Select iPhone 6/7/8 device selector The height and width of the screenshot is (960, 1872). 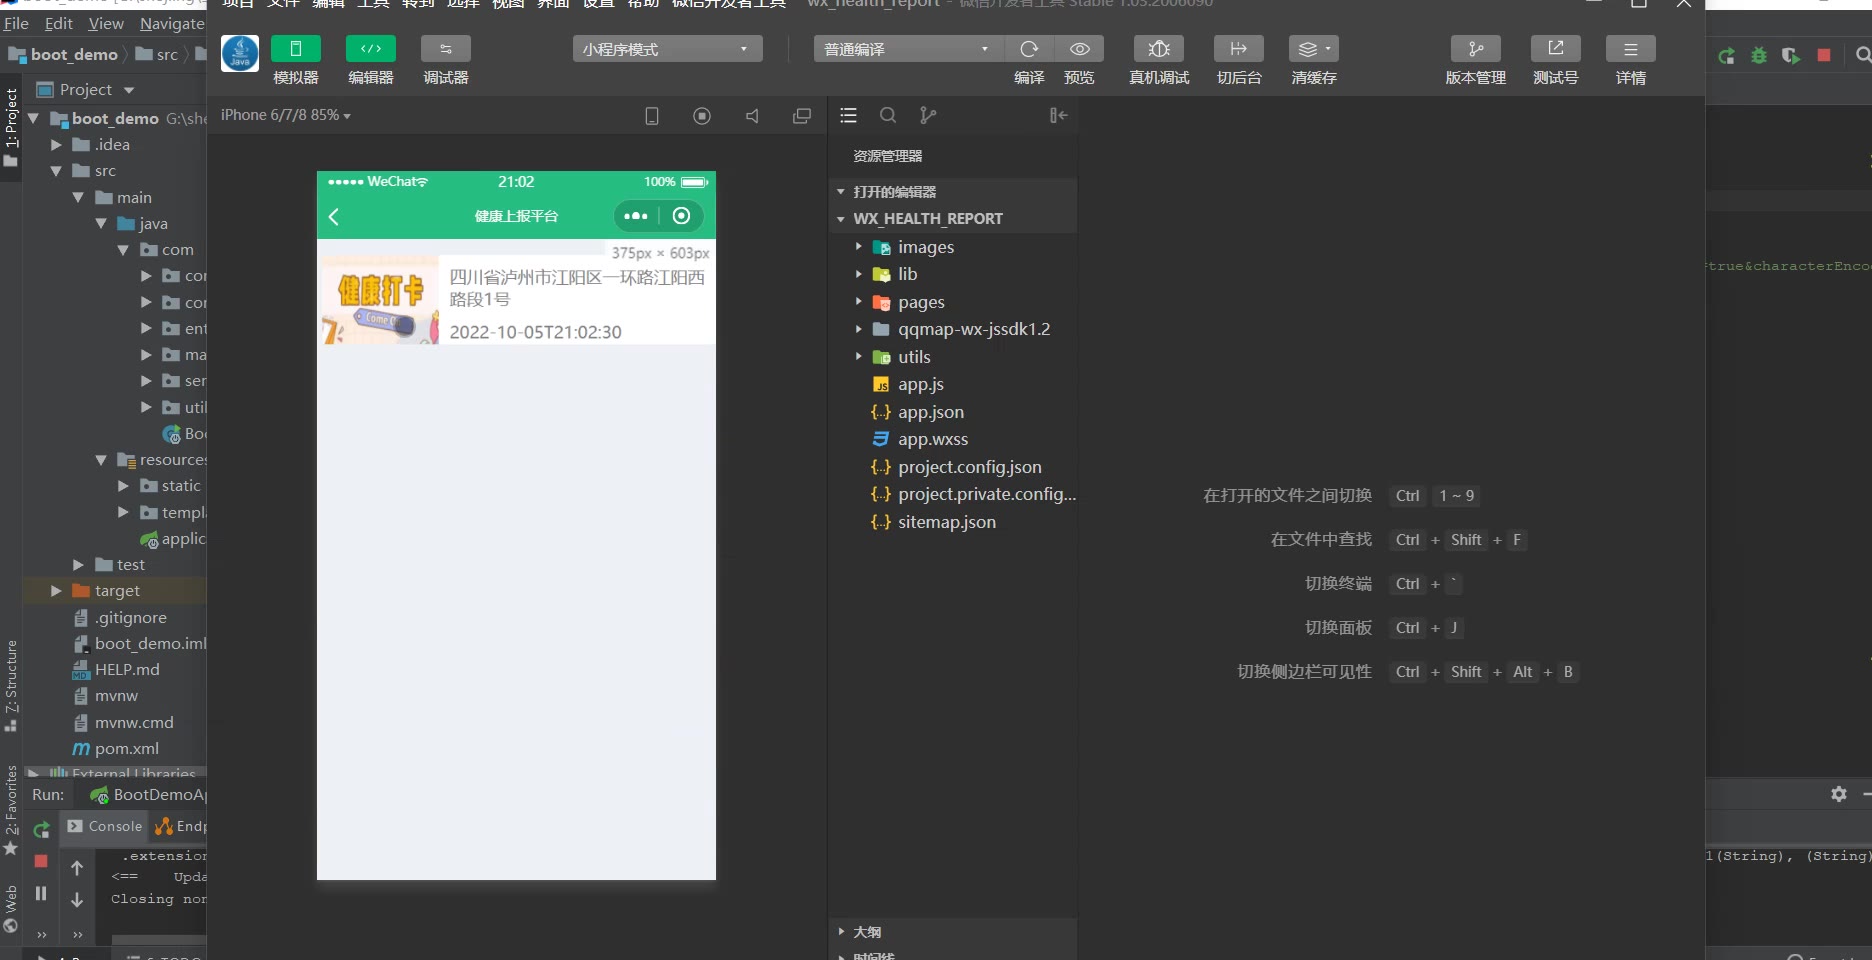pos(286,116)
